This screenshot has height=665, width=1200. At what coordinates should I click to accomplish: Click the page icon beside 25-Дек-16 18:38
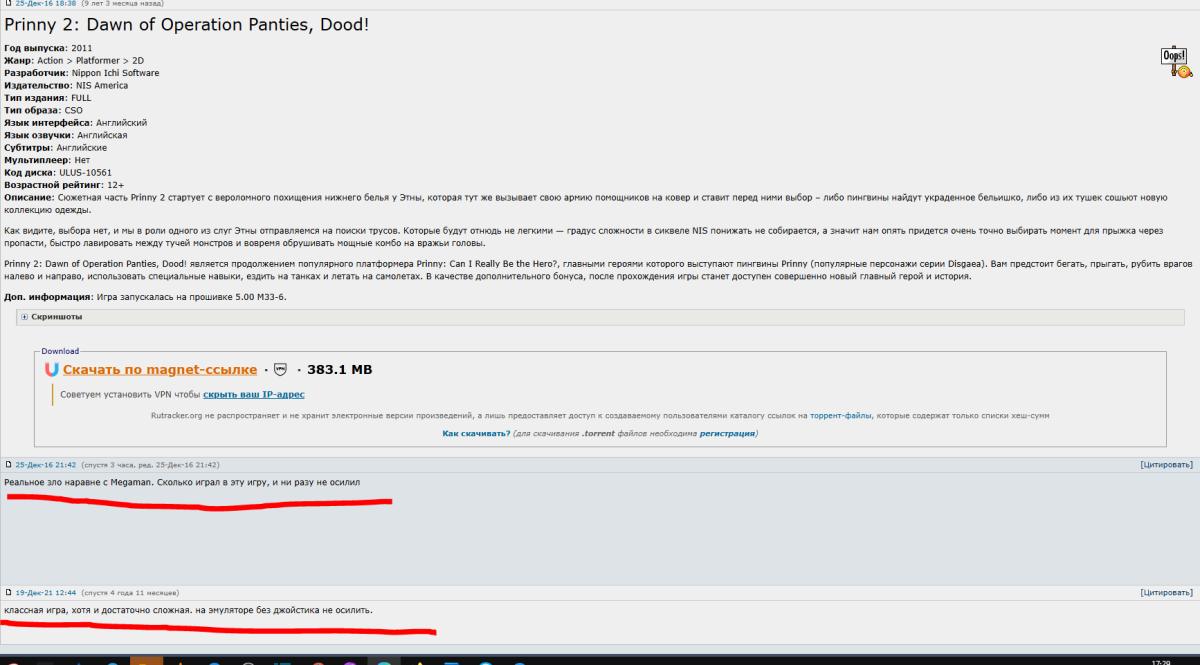(8, 4)
